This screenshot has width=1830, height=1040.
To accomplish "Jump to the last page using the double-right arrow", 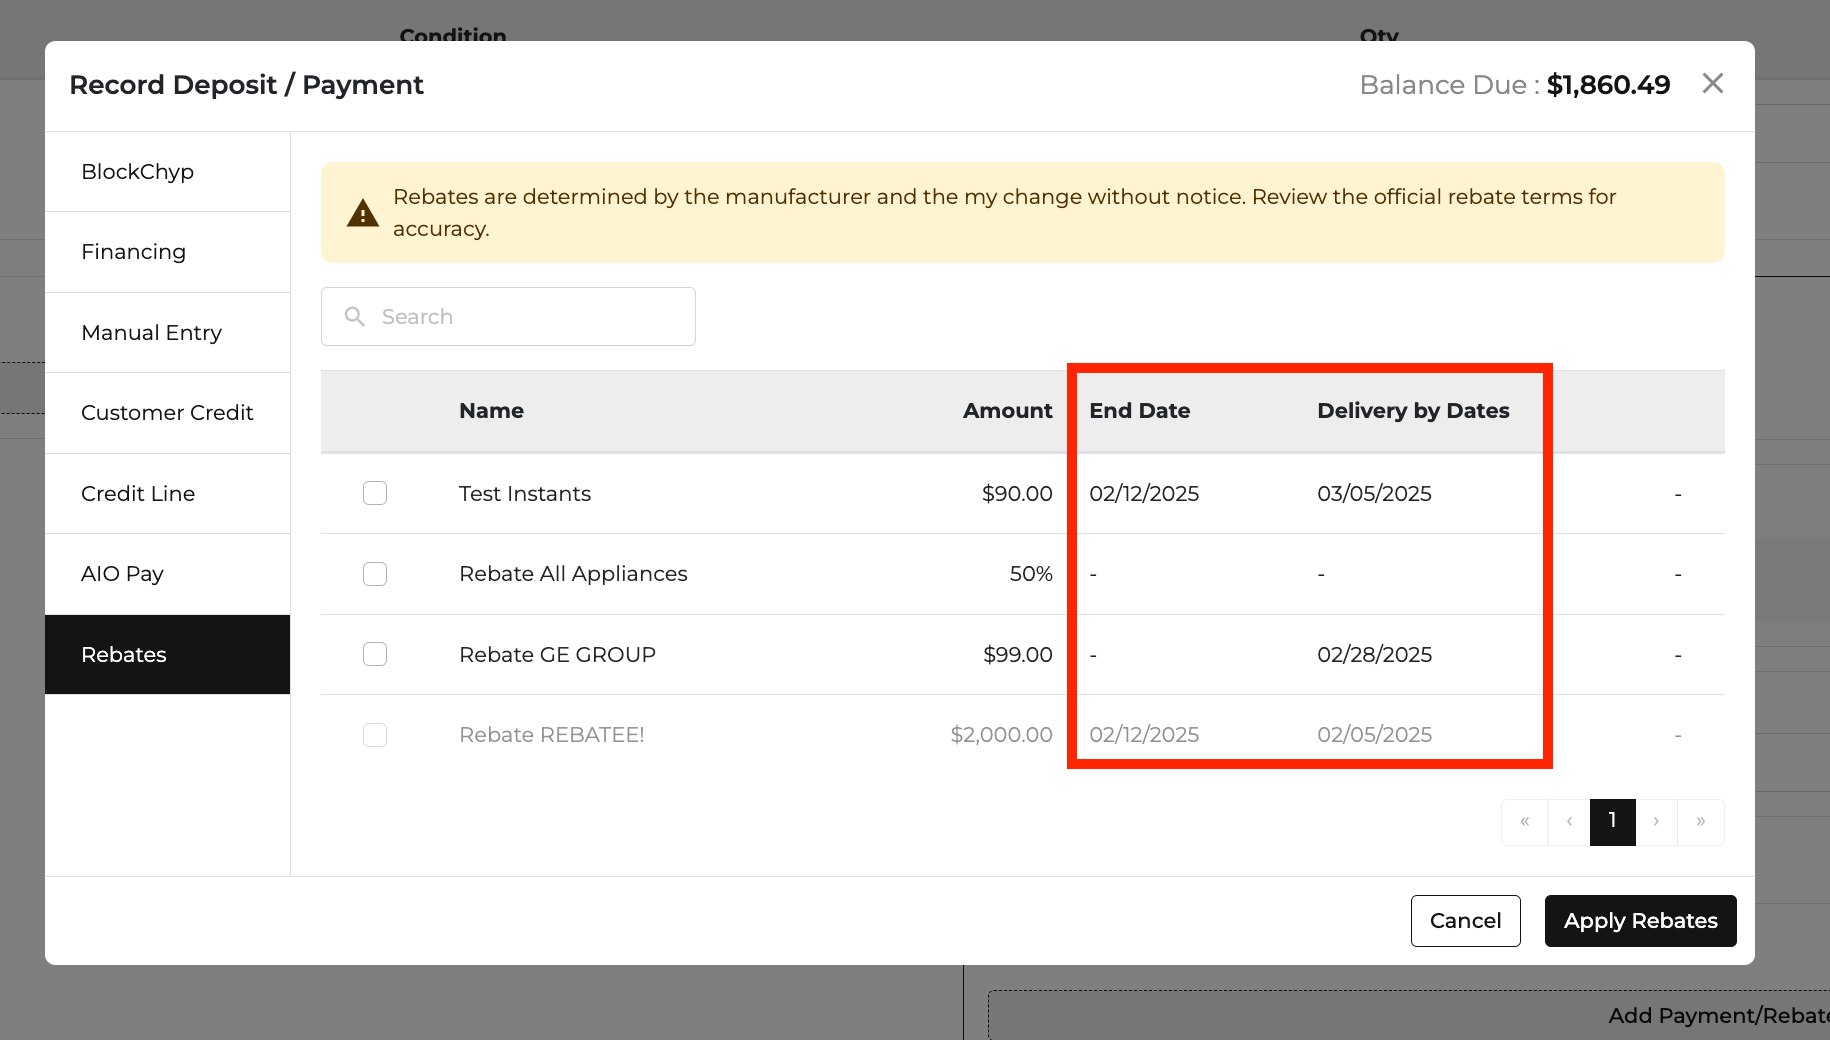I will (1700, 822).
